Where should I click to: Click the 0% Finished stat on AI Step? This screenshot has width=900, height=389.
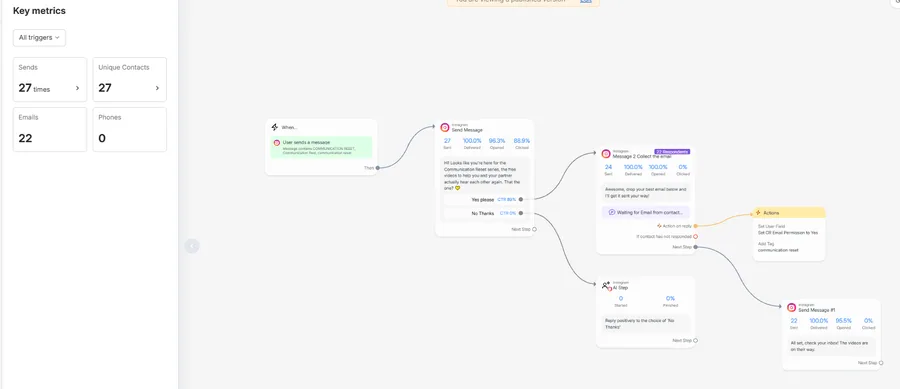click(x=670, y=301)
